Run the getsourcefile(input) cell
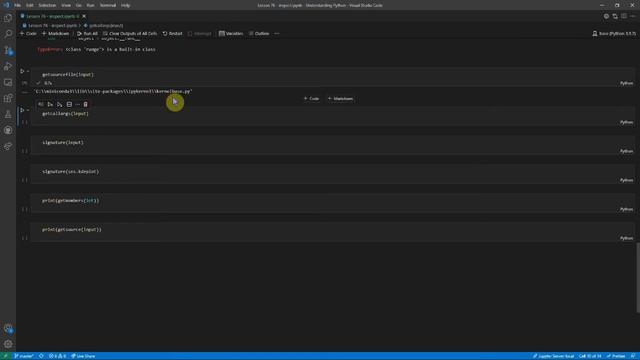This screenshot has width=640, height=360. tap(22, 71)
